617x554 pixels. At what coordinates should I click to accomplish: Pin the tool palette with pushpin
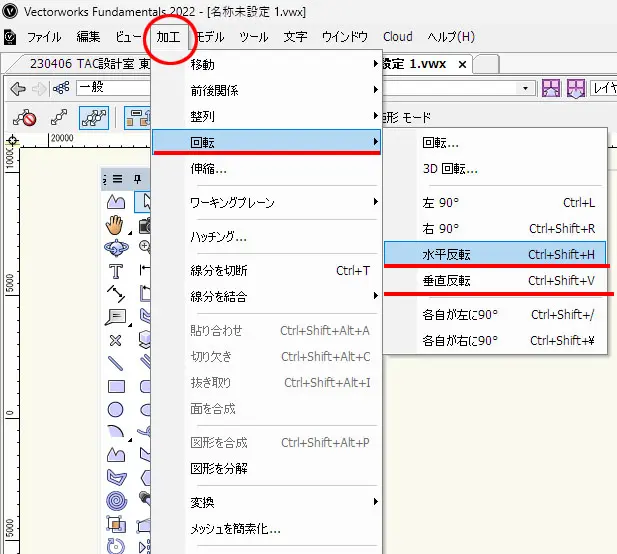(137, 179)
